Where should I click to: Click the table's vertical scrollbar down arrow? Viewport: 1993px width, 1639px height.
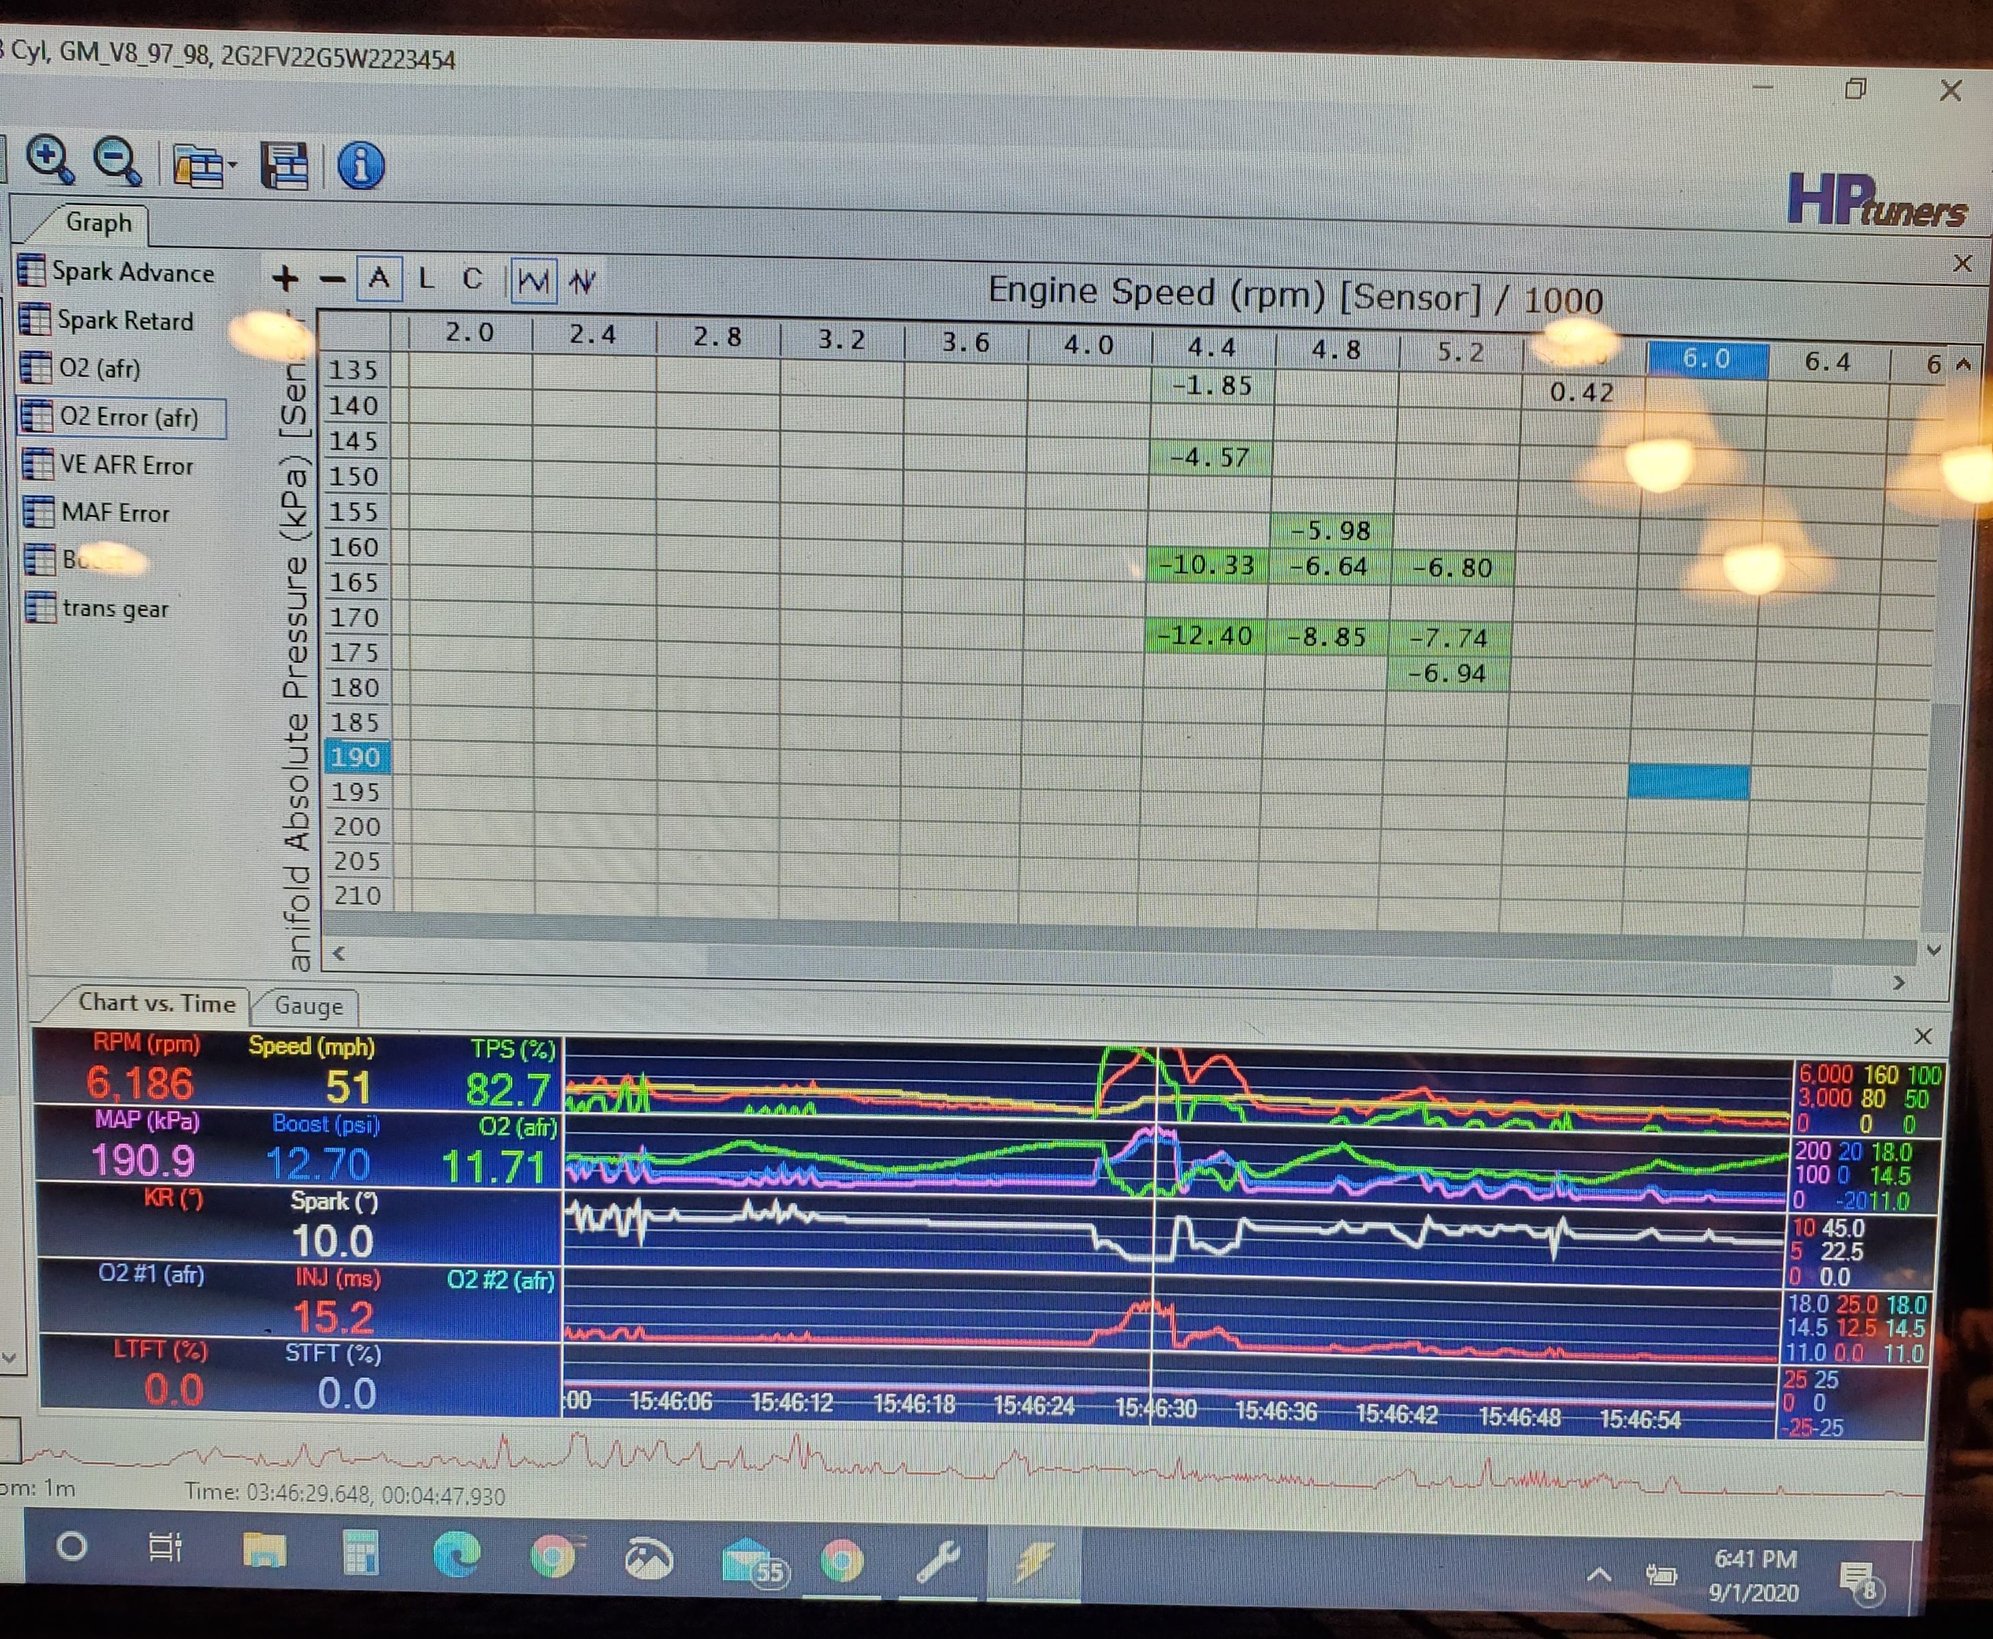click(x=1934, y=950)
